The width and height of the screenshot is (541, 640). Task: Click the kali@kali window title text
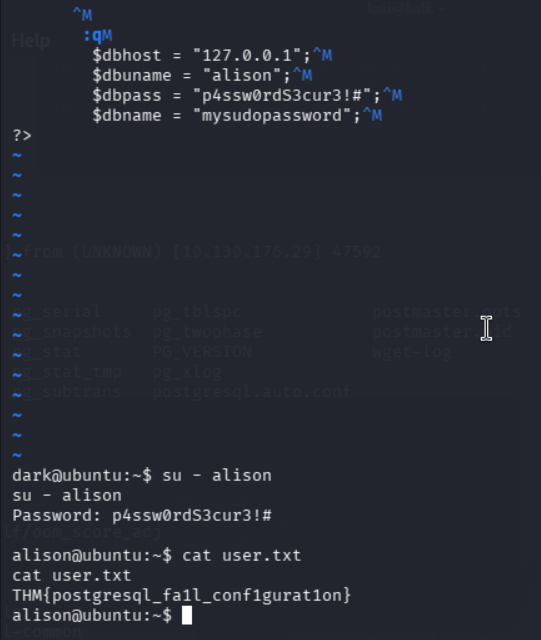(406, 8)
